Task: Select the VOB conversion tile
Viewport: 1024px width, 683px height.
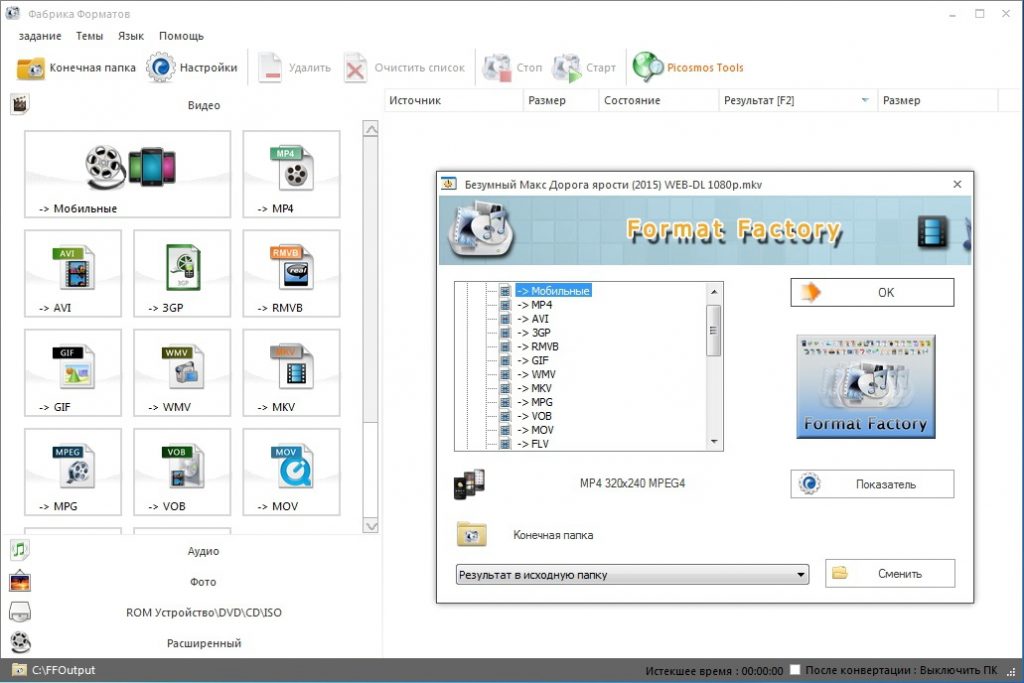Action: point(182,471)
